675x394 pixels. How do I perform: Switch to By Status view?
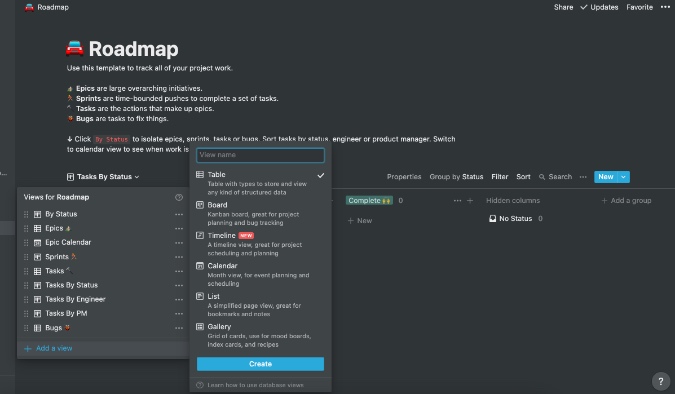click(61, 214)
